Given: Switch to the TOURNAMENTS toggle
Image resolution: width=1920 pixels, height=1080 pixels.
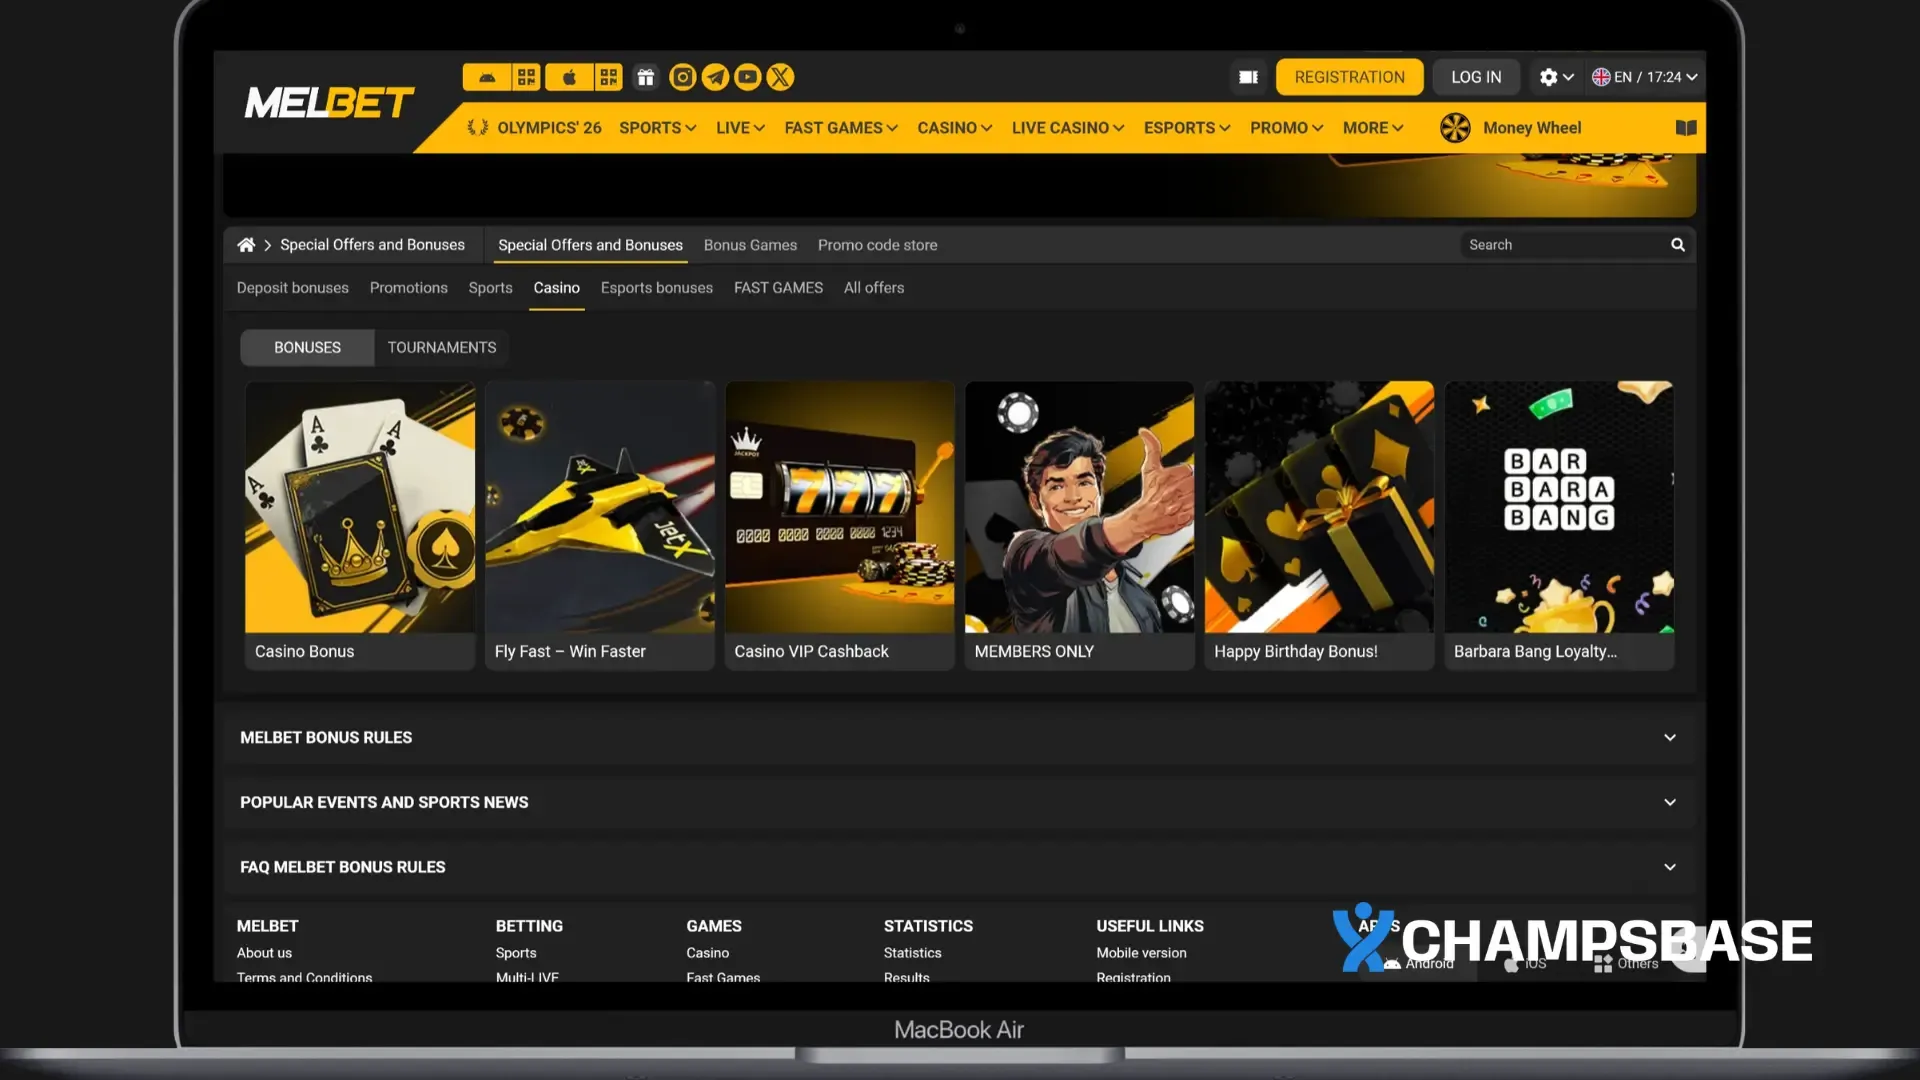Looking at the screenshot, I should (x=441, y=347).
